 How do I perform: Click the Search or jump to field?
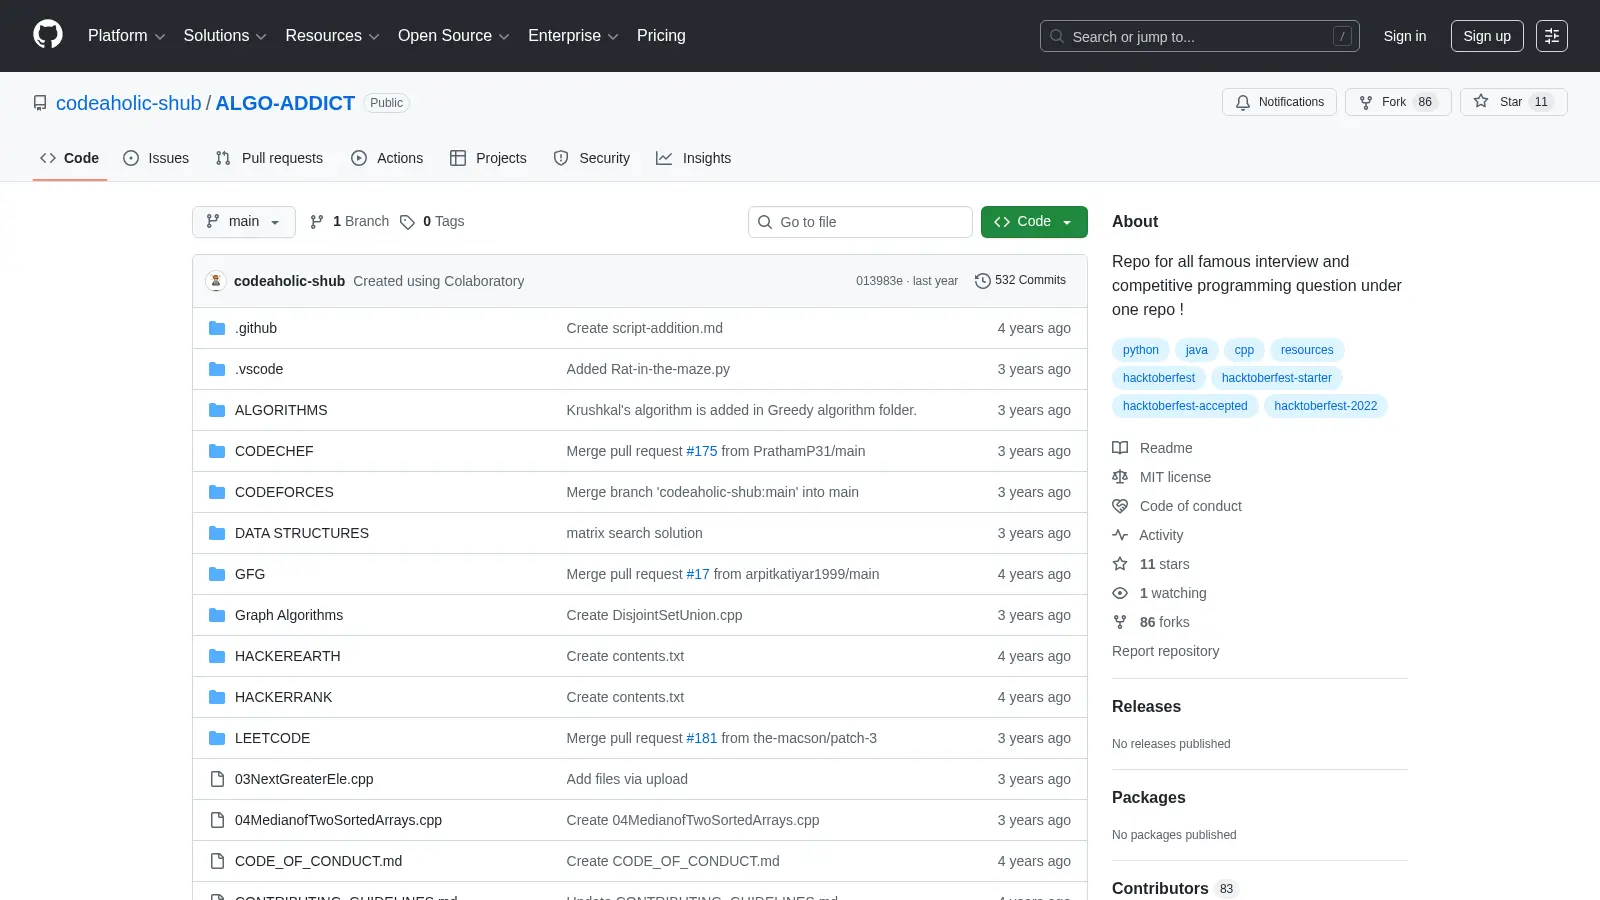[1200, 36]
